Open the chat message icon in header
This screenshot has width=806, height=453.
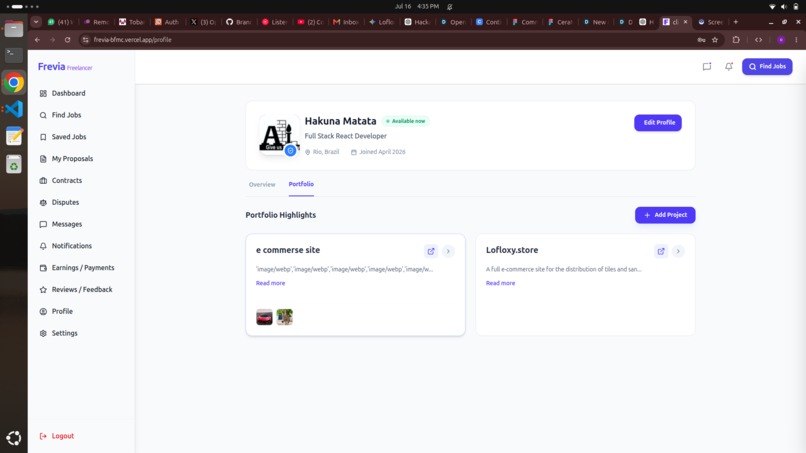(707, 66)
